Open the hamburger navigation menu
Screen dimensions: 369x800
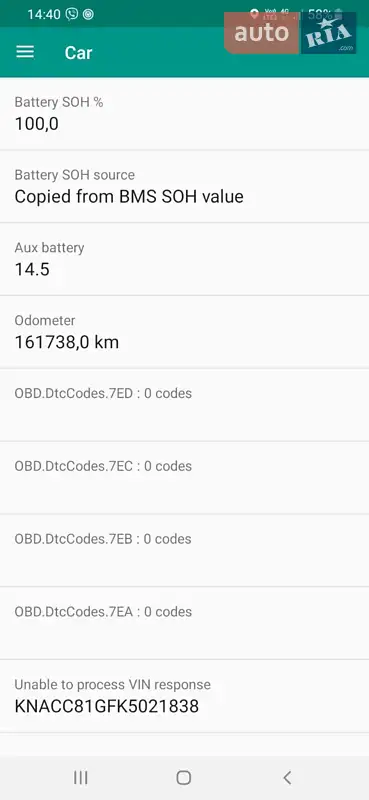click(25, 52)
